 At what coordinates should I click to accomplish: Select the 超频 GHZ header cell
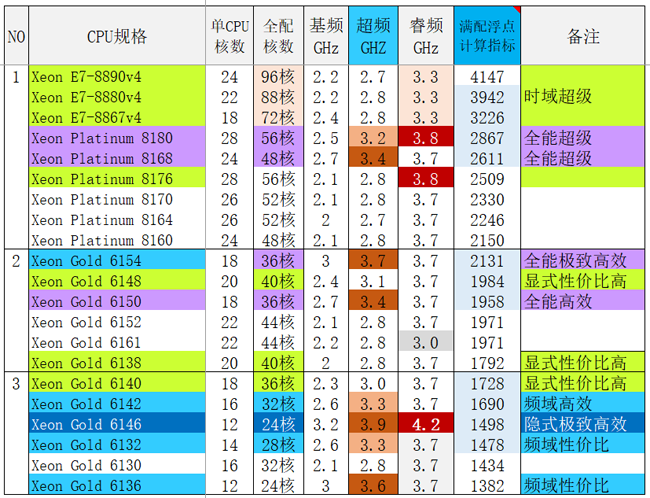click(373, 36)
